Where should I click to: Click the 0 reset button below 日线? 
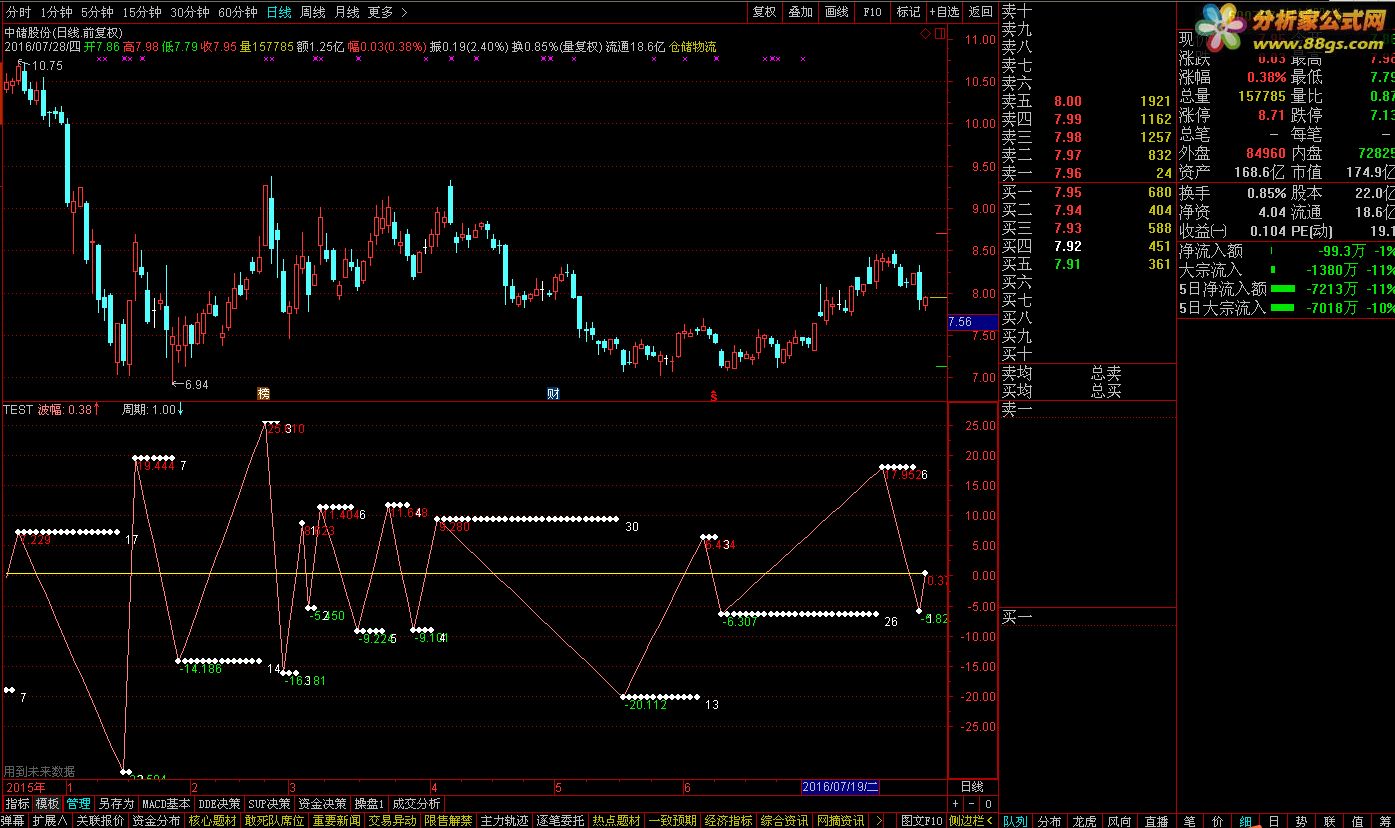pos(988,803)
